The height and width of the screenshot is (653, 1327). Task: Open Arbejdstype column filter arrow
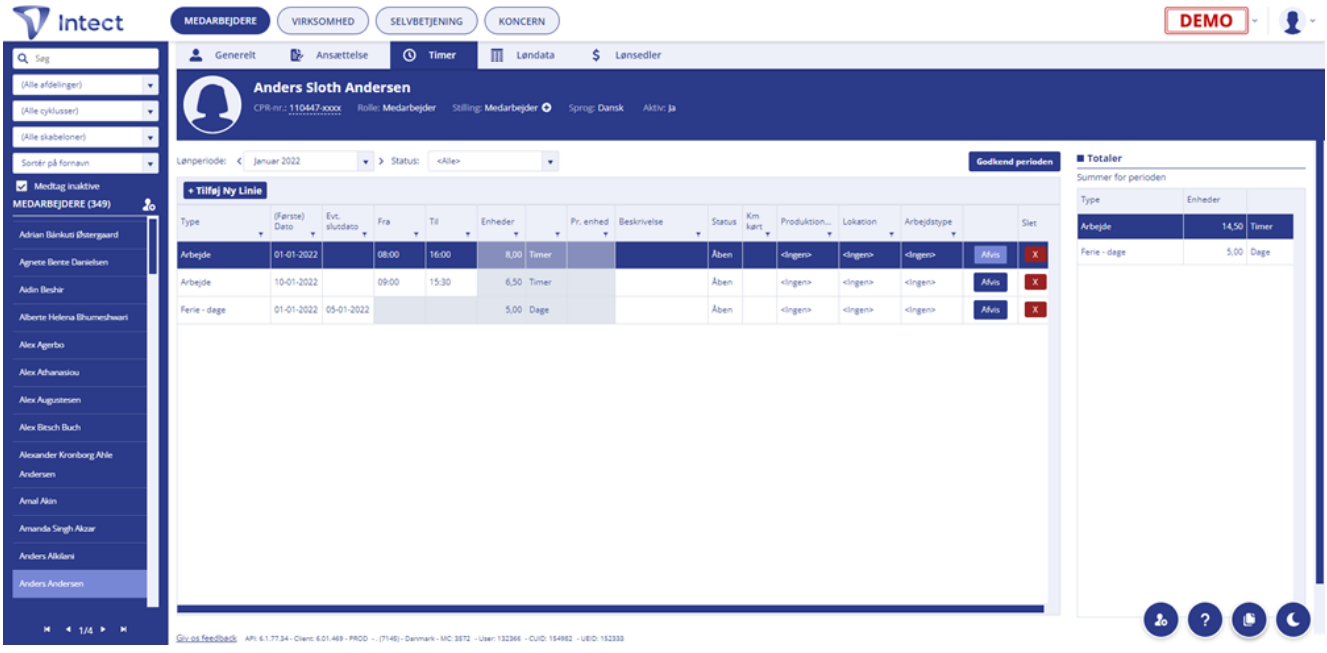pyautogui.click(x=955, y=234)
